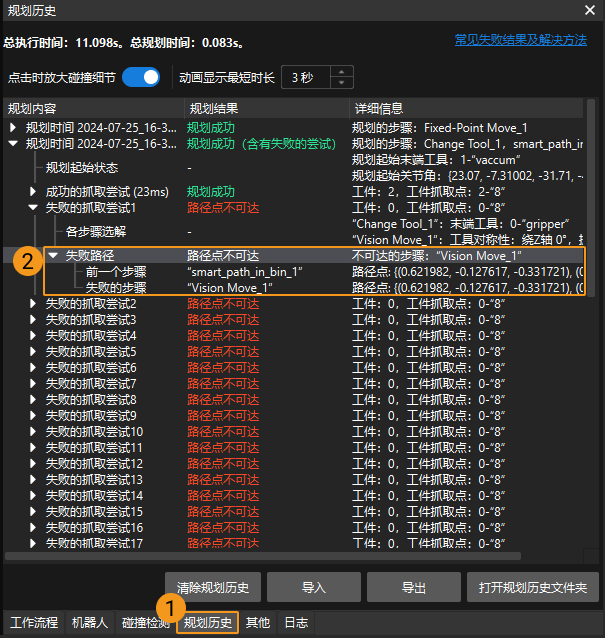Click 清除规划历史 button
Viewport: 605px width, 638px height.
click(x=213, y=587)
